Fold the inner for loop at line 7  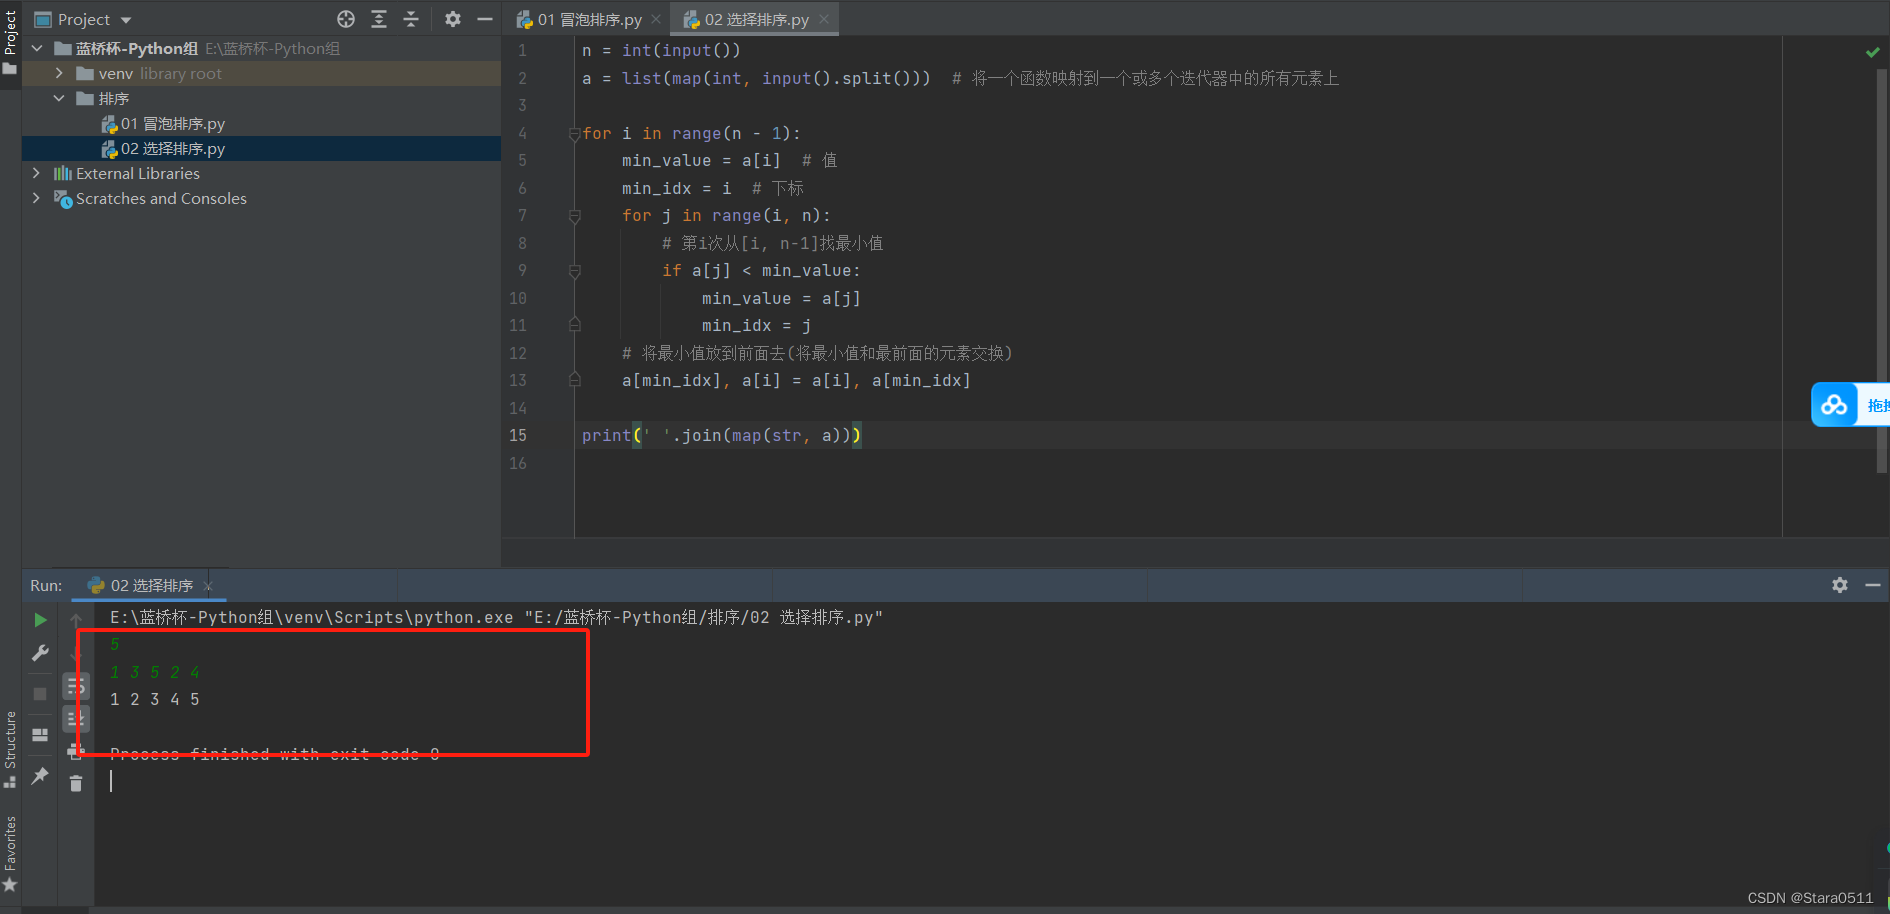point(575,216)
